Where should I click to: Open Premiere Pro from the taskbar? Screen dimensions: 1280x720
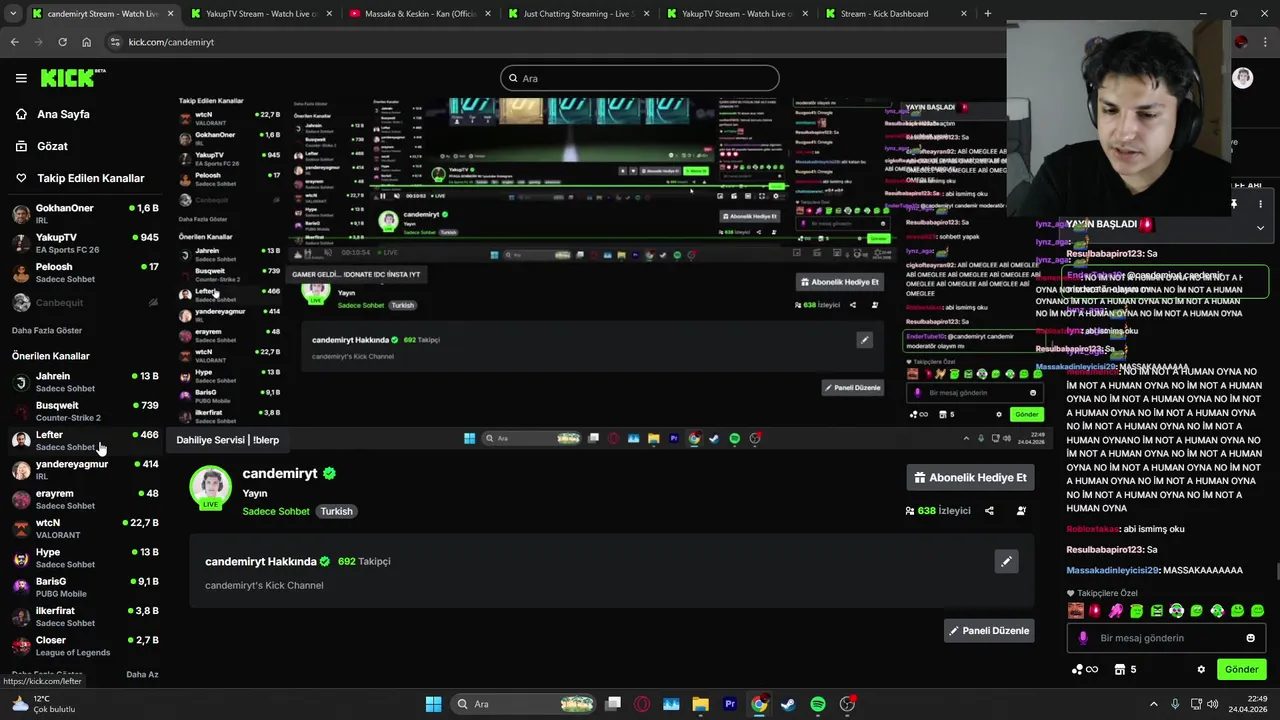730,704
